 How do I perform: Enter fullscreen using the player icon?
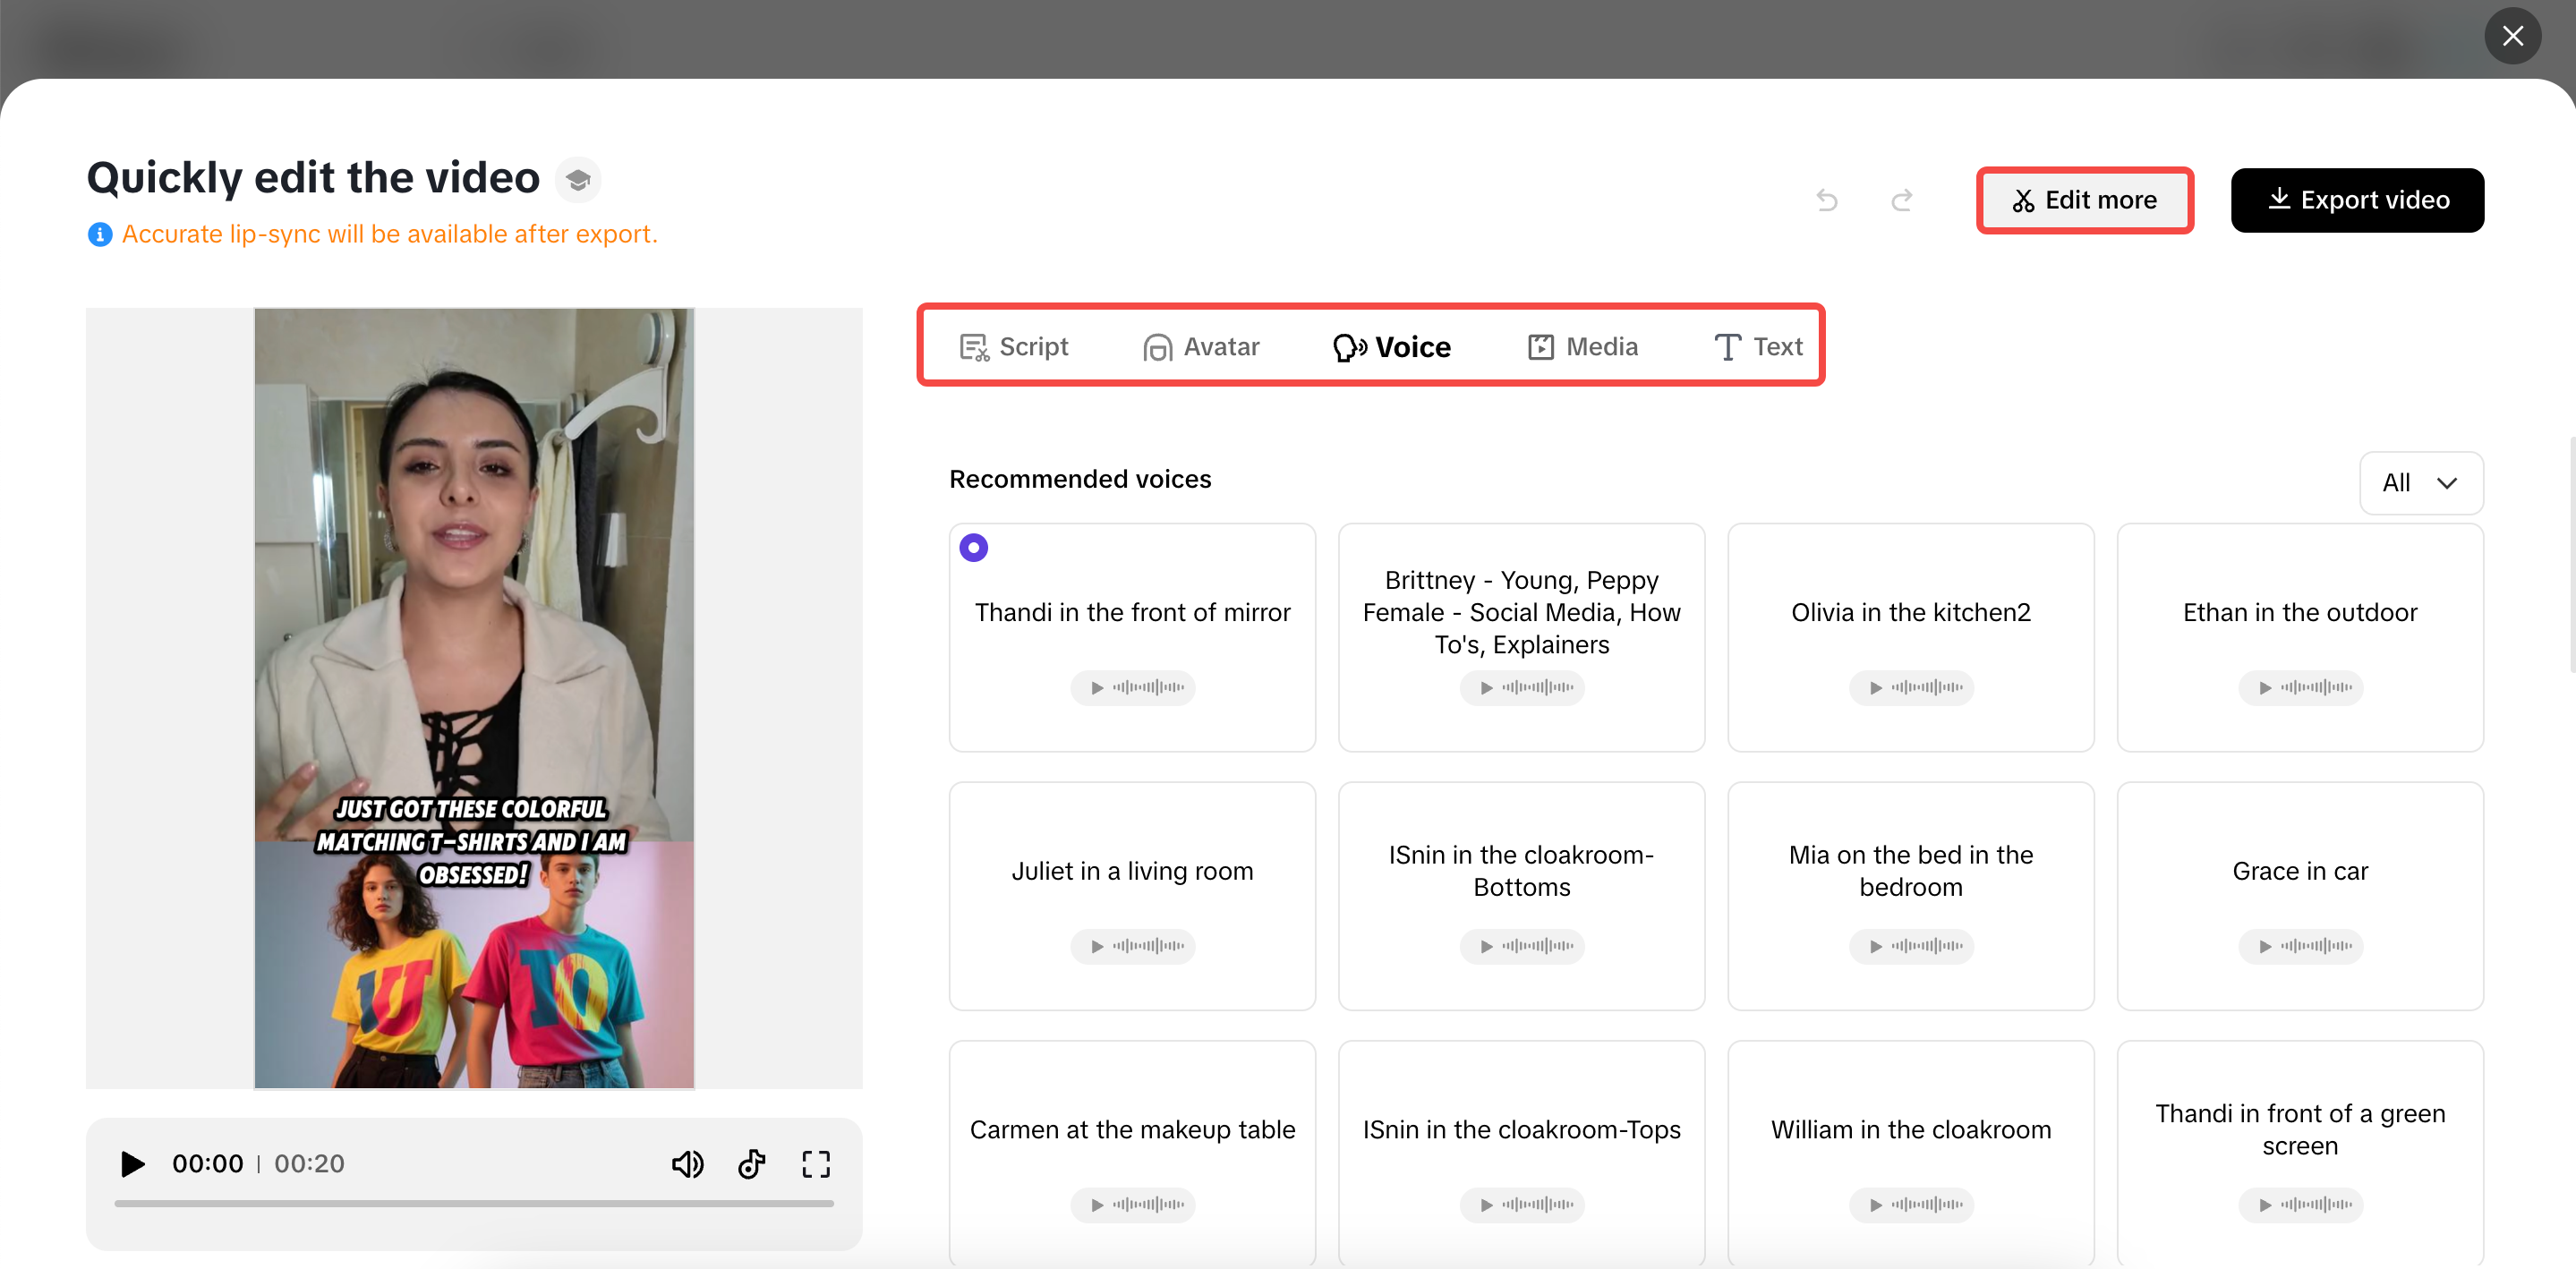[816, 1164]
